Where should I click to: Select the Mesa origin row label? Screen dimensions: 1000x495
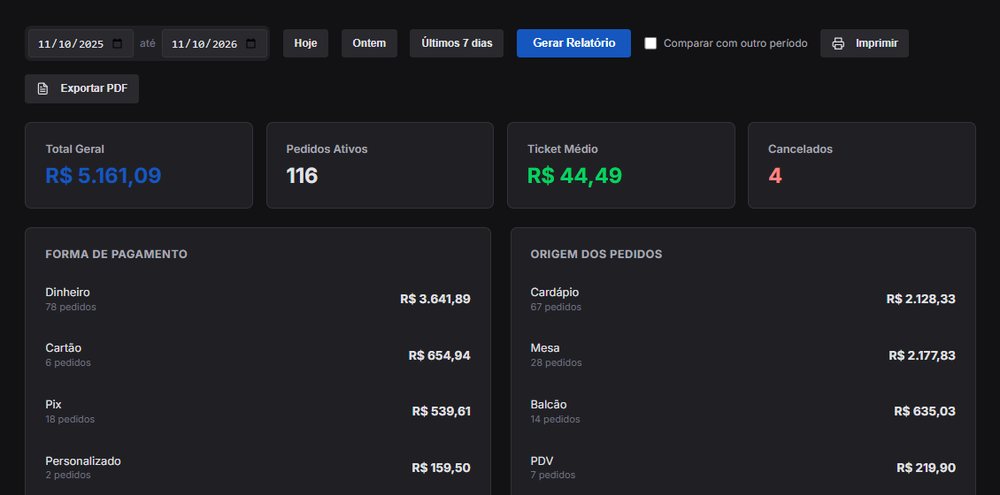(545, 348)
